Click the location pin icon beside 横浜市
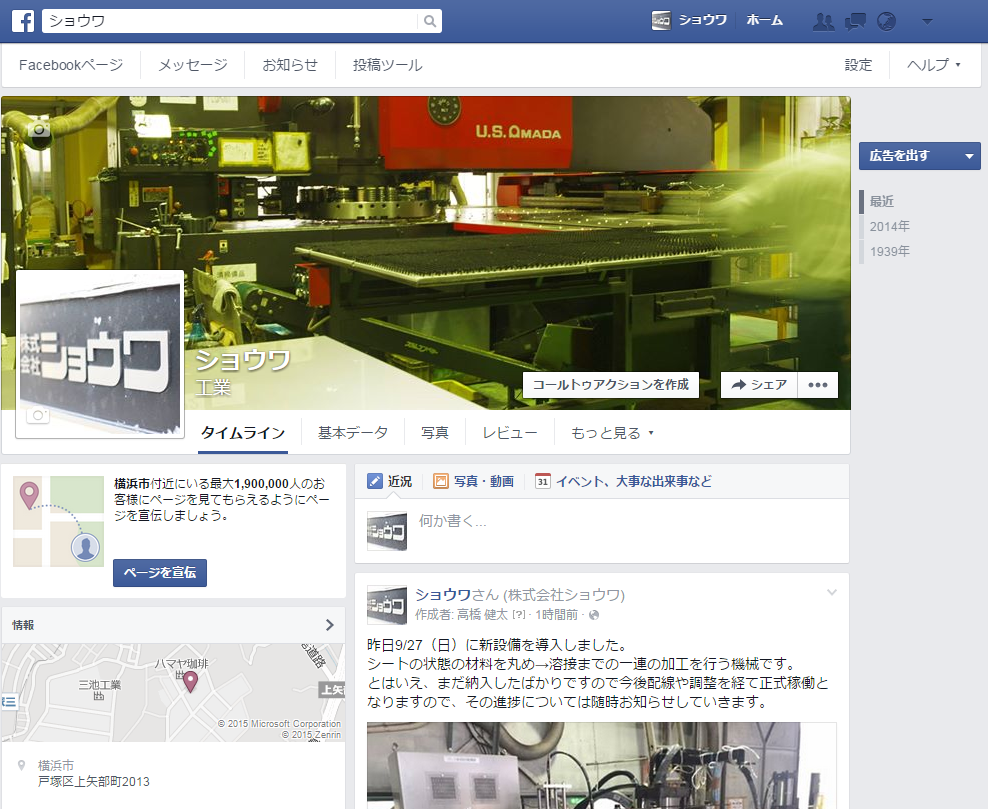The image size is (988, 809). pyautogui.click(x=21, y=766)
